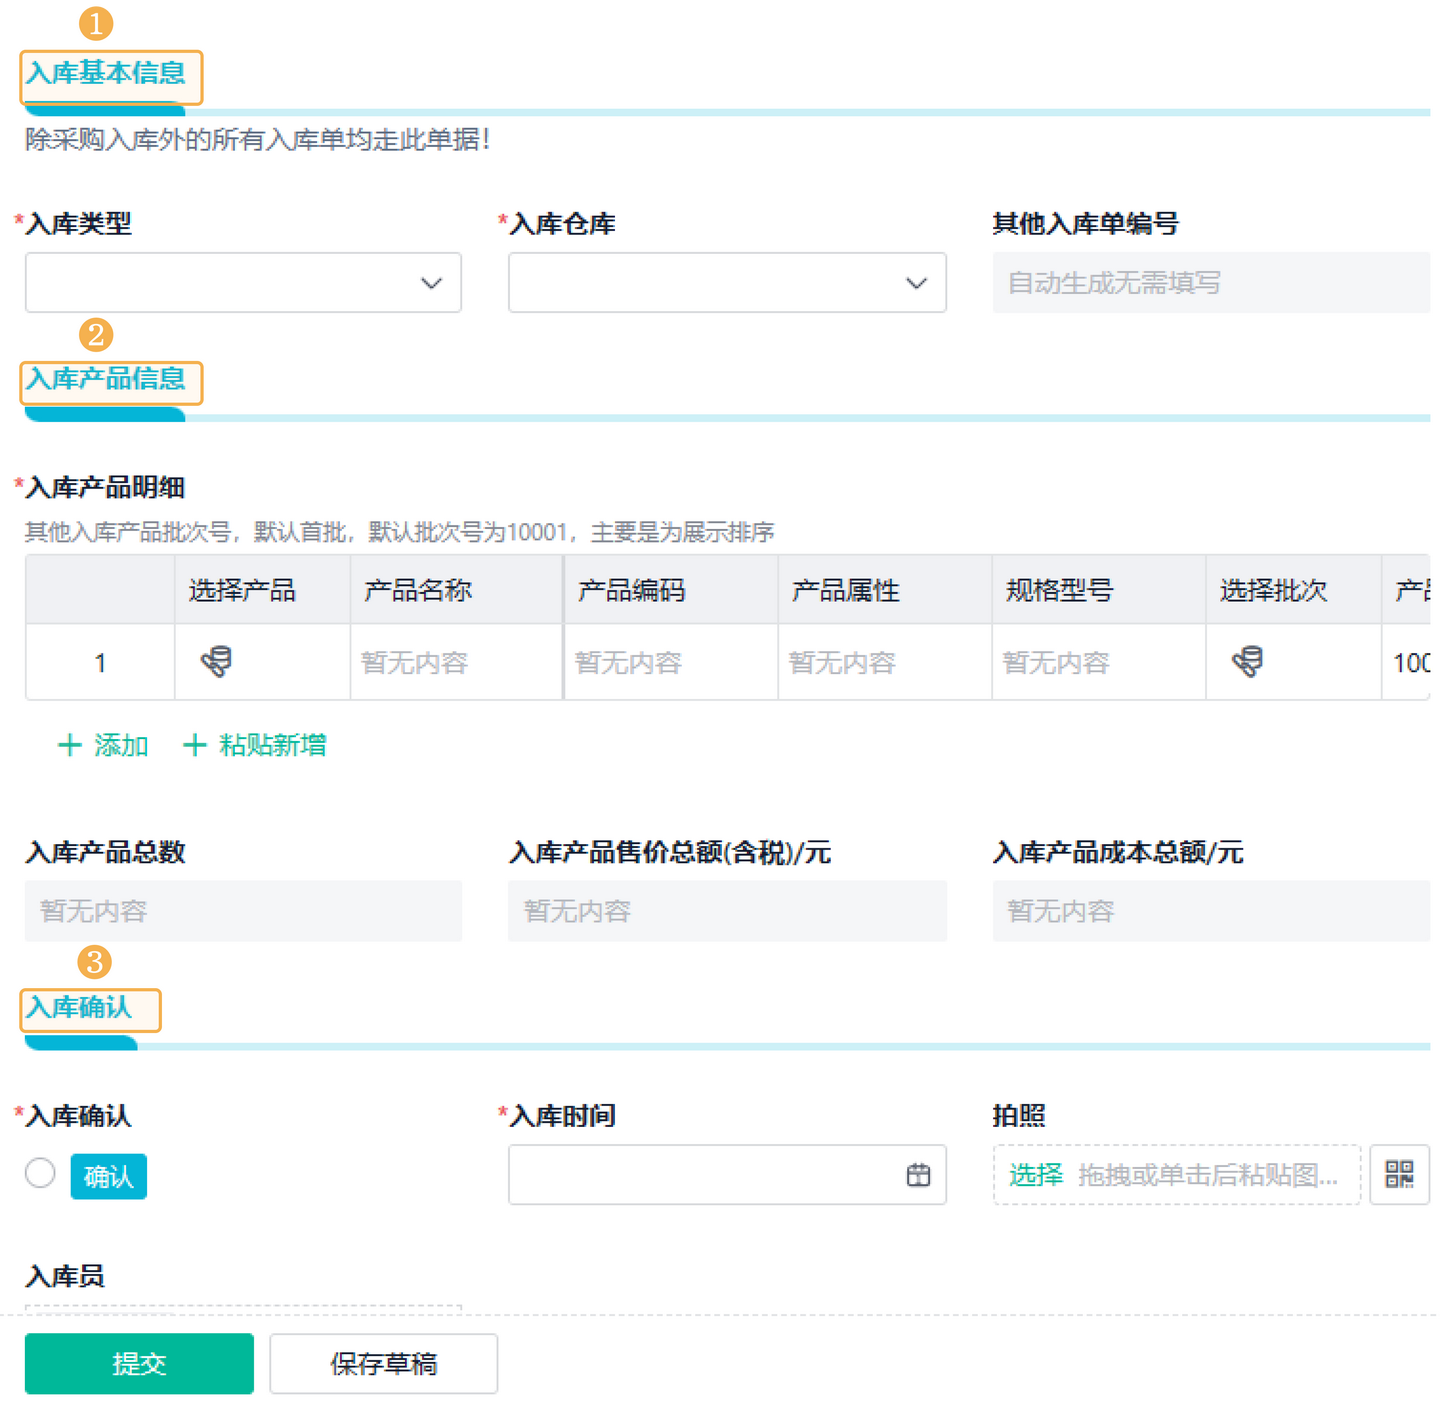Click the plus icon beside 添加 to add row
Viewport: 1440px width, 1402px height.
click(x=70, y=745)
